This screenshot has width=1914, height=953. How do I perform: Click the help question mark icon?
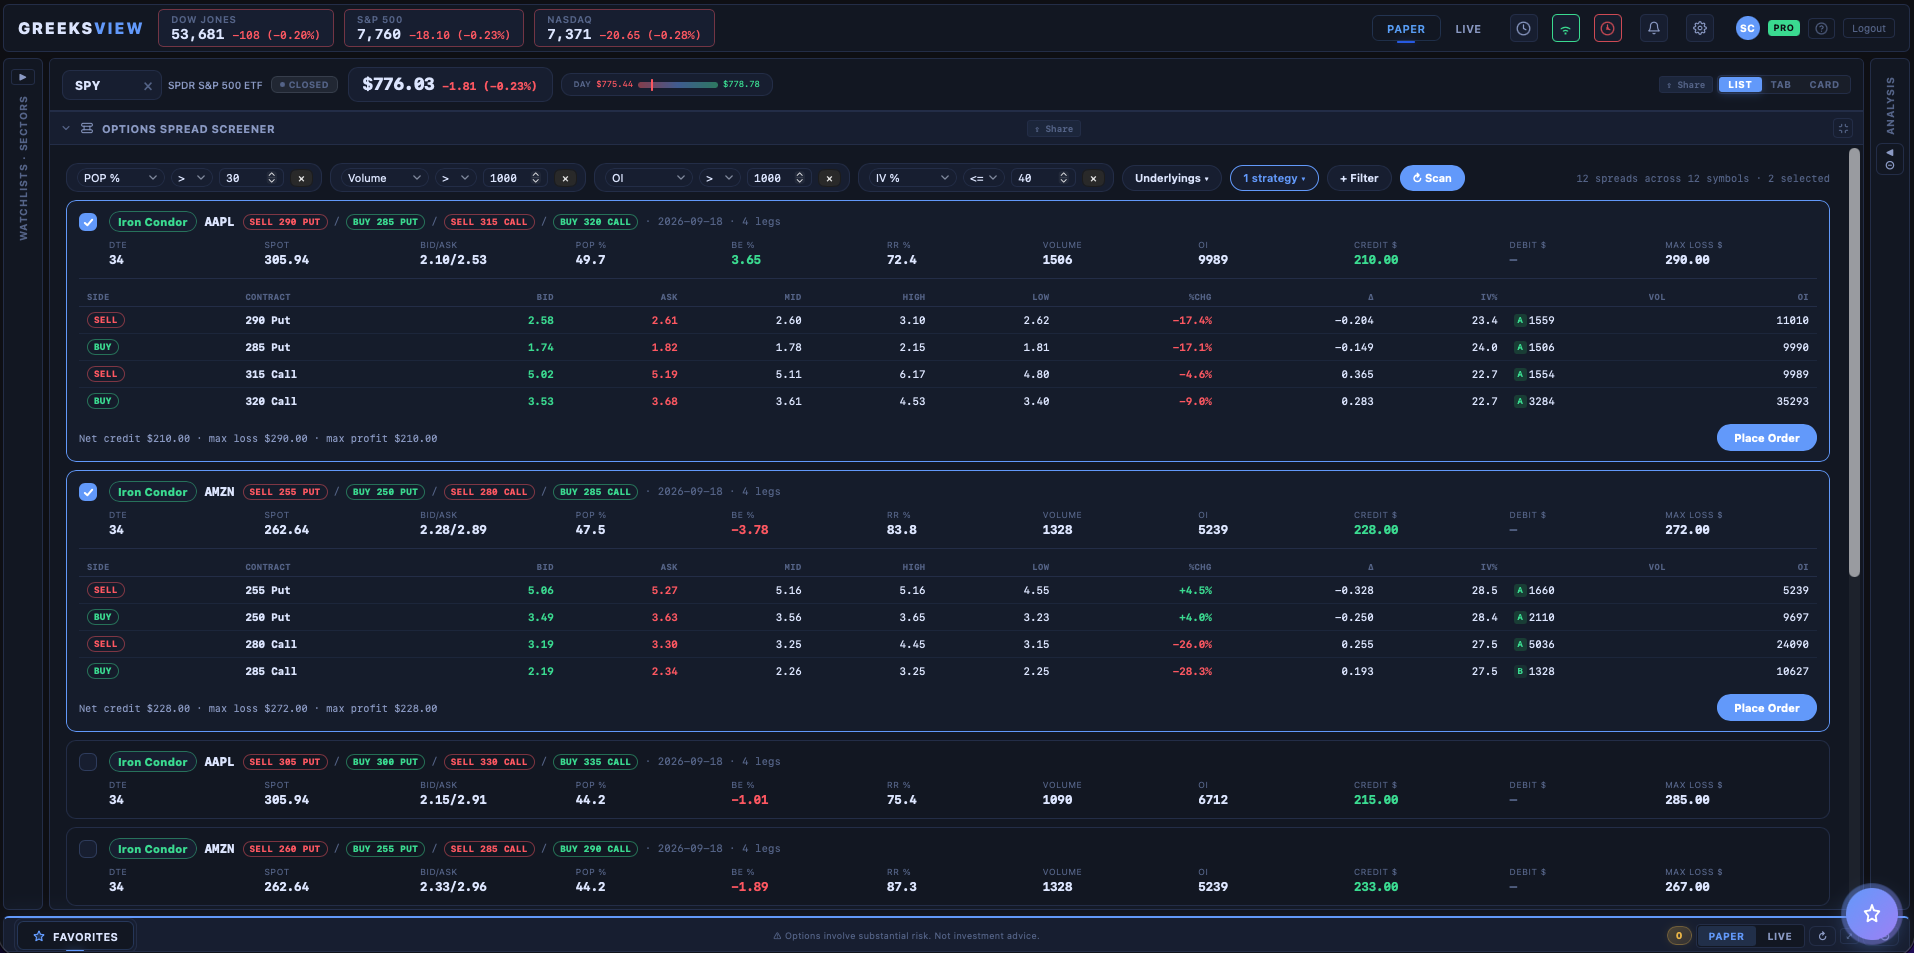pos(1822,29)
